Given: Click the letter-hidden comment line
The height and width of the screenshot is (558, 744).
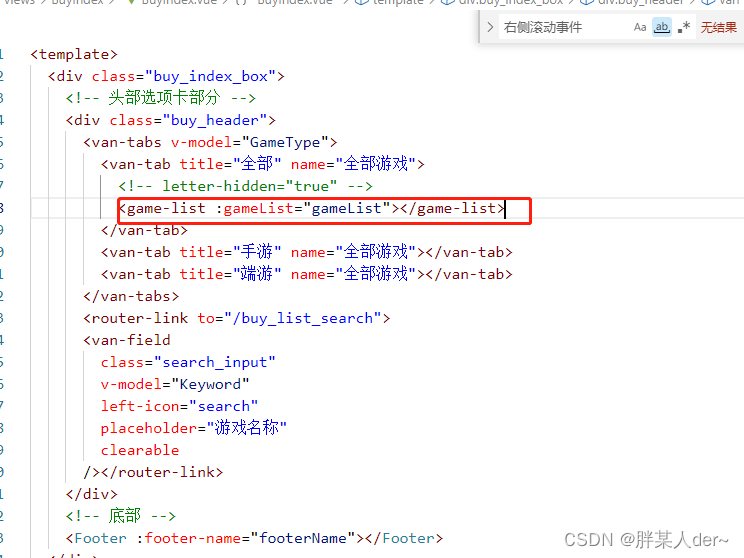Looking at the screenshot, I should pos(245,186).
